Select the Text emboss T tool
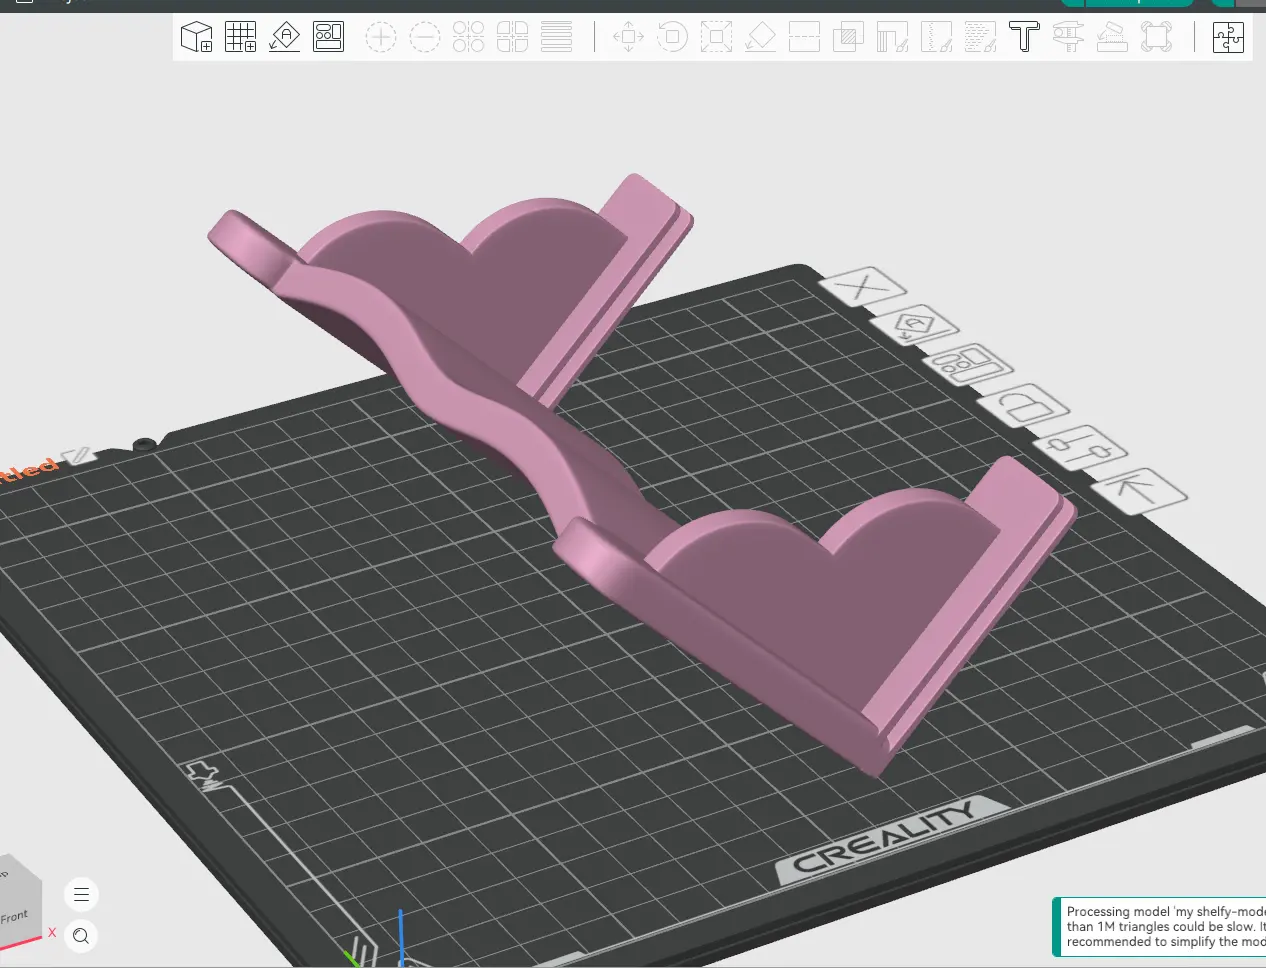The width and height of the screenshot is (1266, 968). tap(1024, 38)
